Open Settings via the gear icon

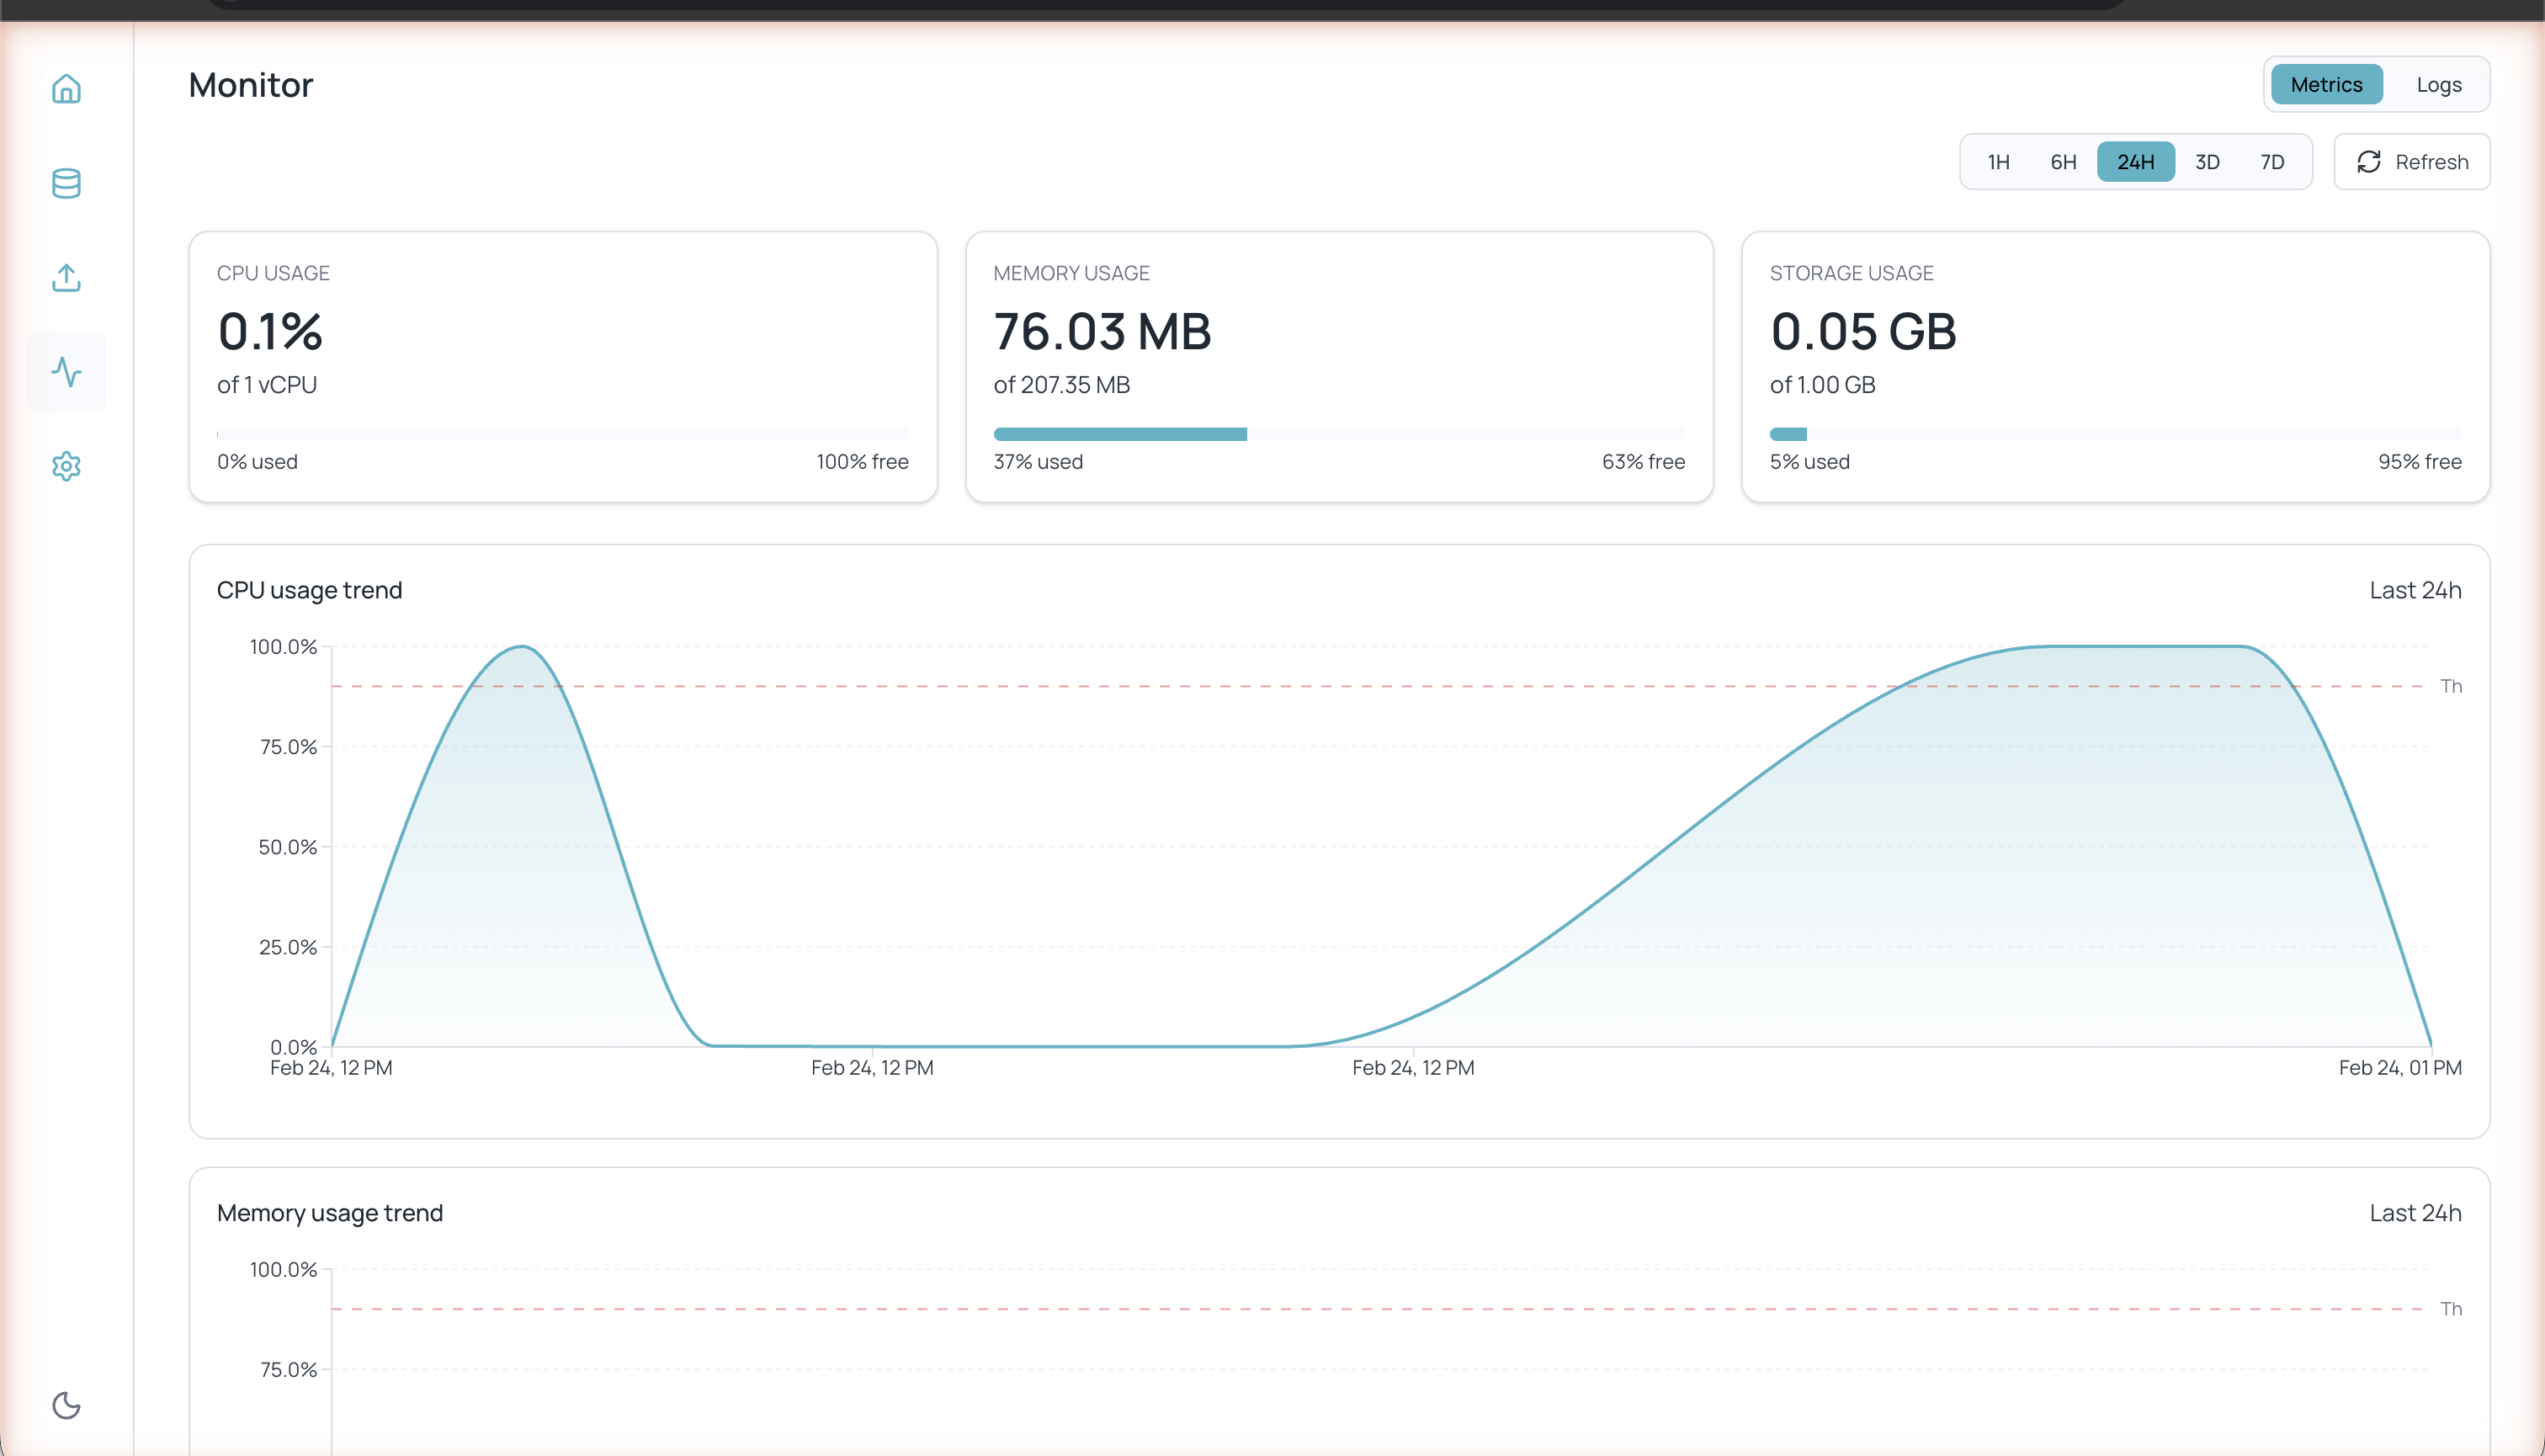click(x=66, y=466)
